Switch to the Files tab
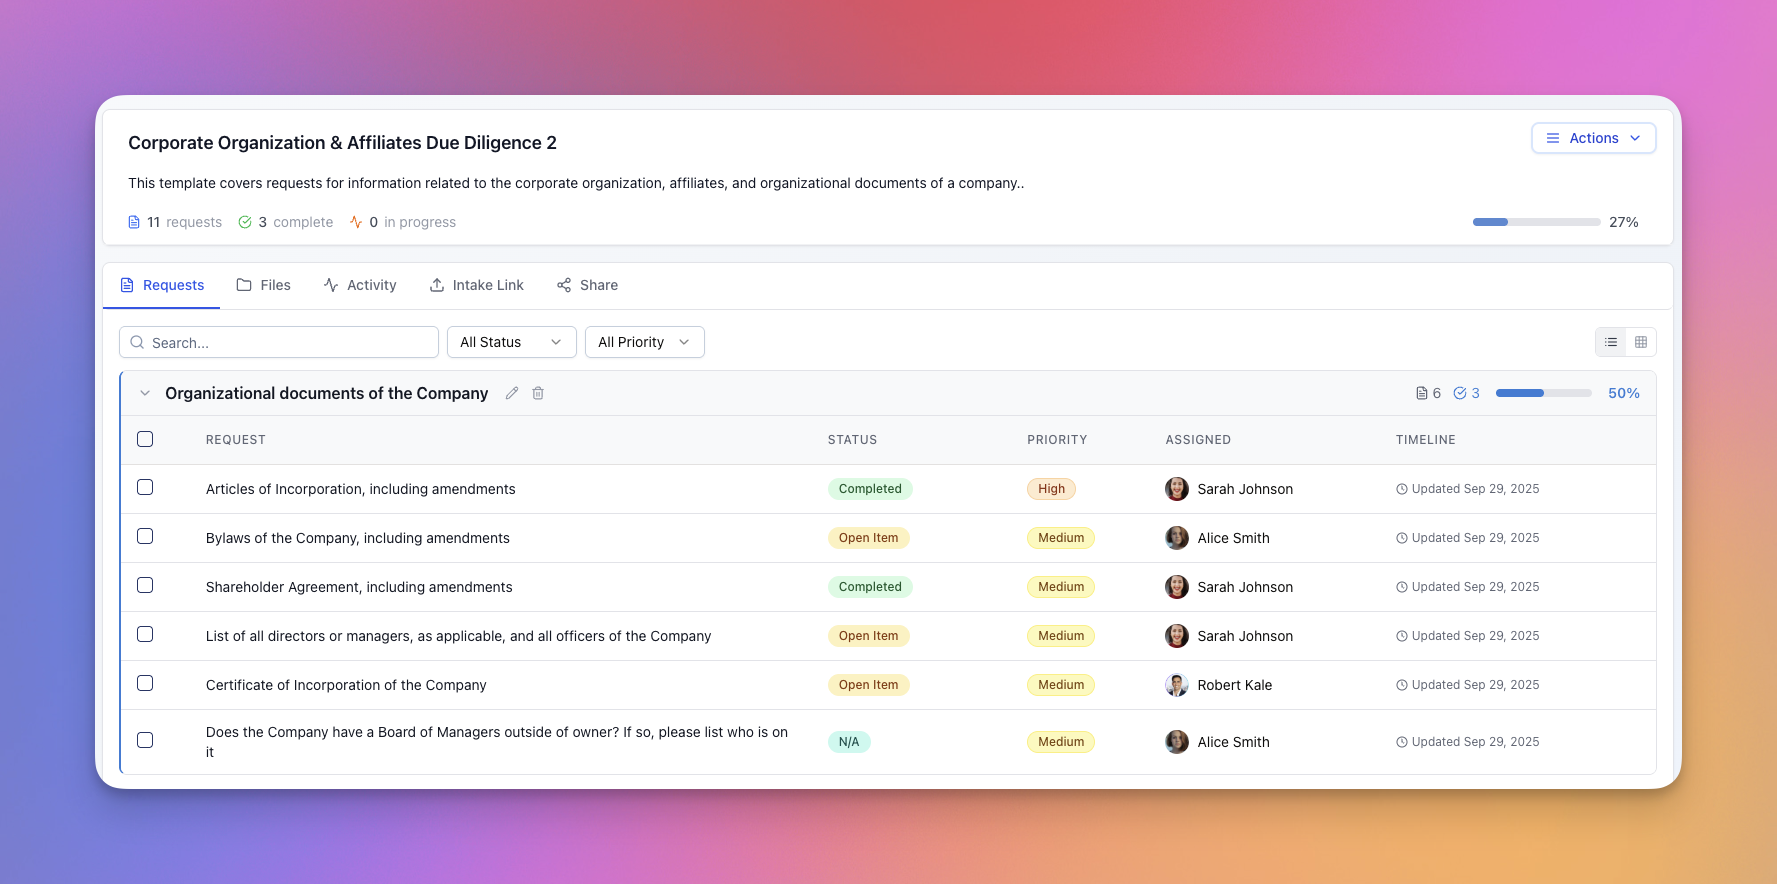The width and height of the screenshot is (1777, 884). (264, 285)
